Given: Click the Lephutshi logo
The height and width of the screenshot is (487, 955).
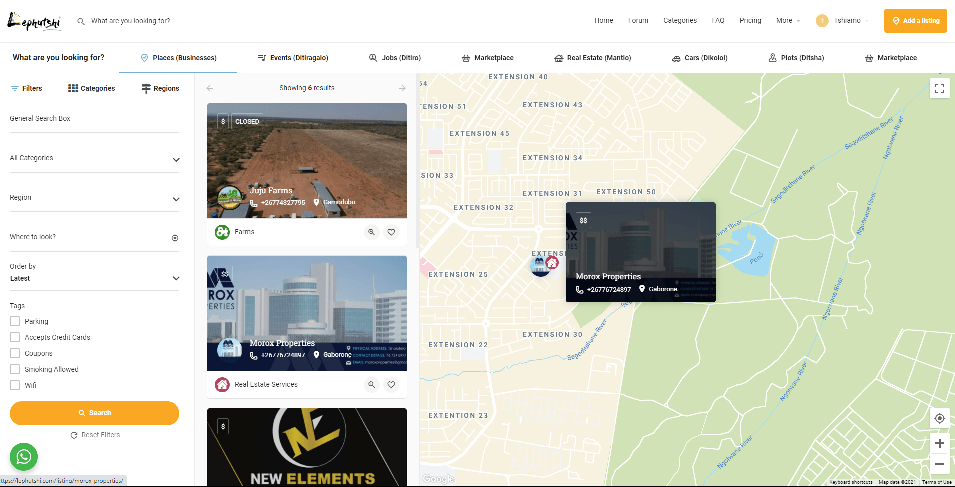Looking at the screenshot, I should [33, 21].
